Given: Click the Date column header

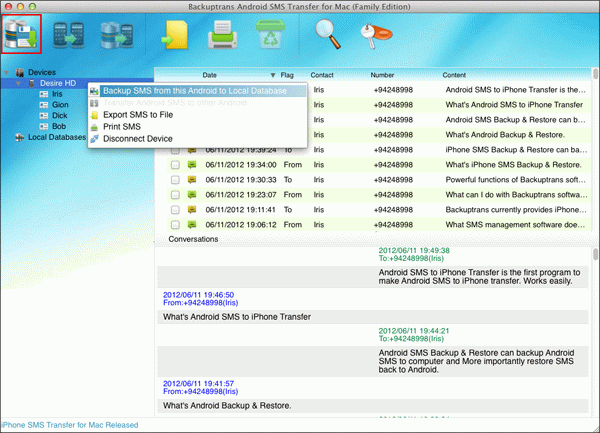Looking at the screenshot, I should [210, 75].
